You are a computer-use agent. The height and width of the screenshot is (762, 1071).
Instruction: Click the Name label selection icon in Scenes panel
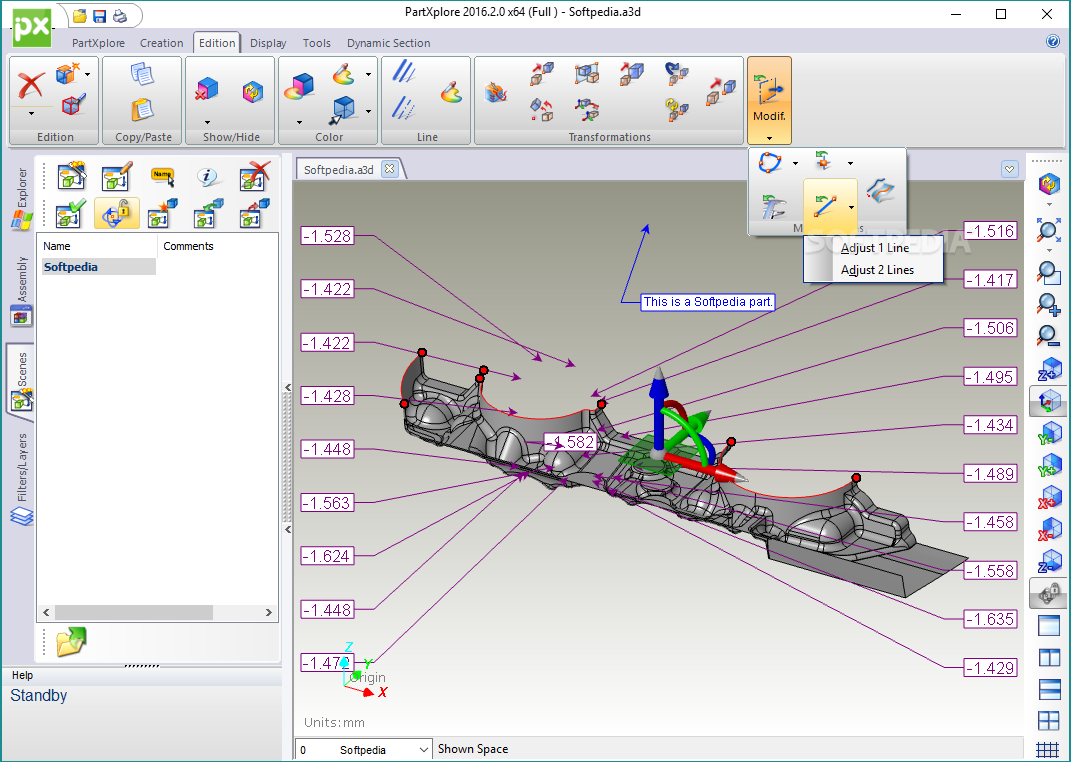click(163, 177)
